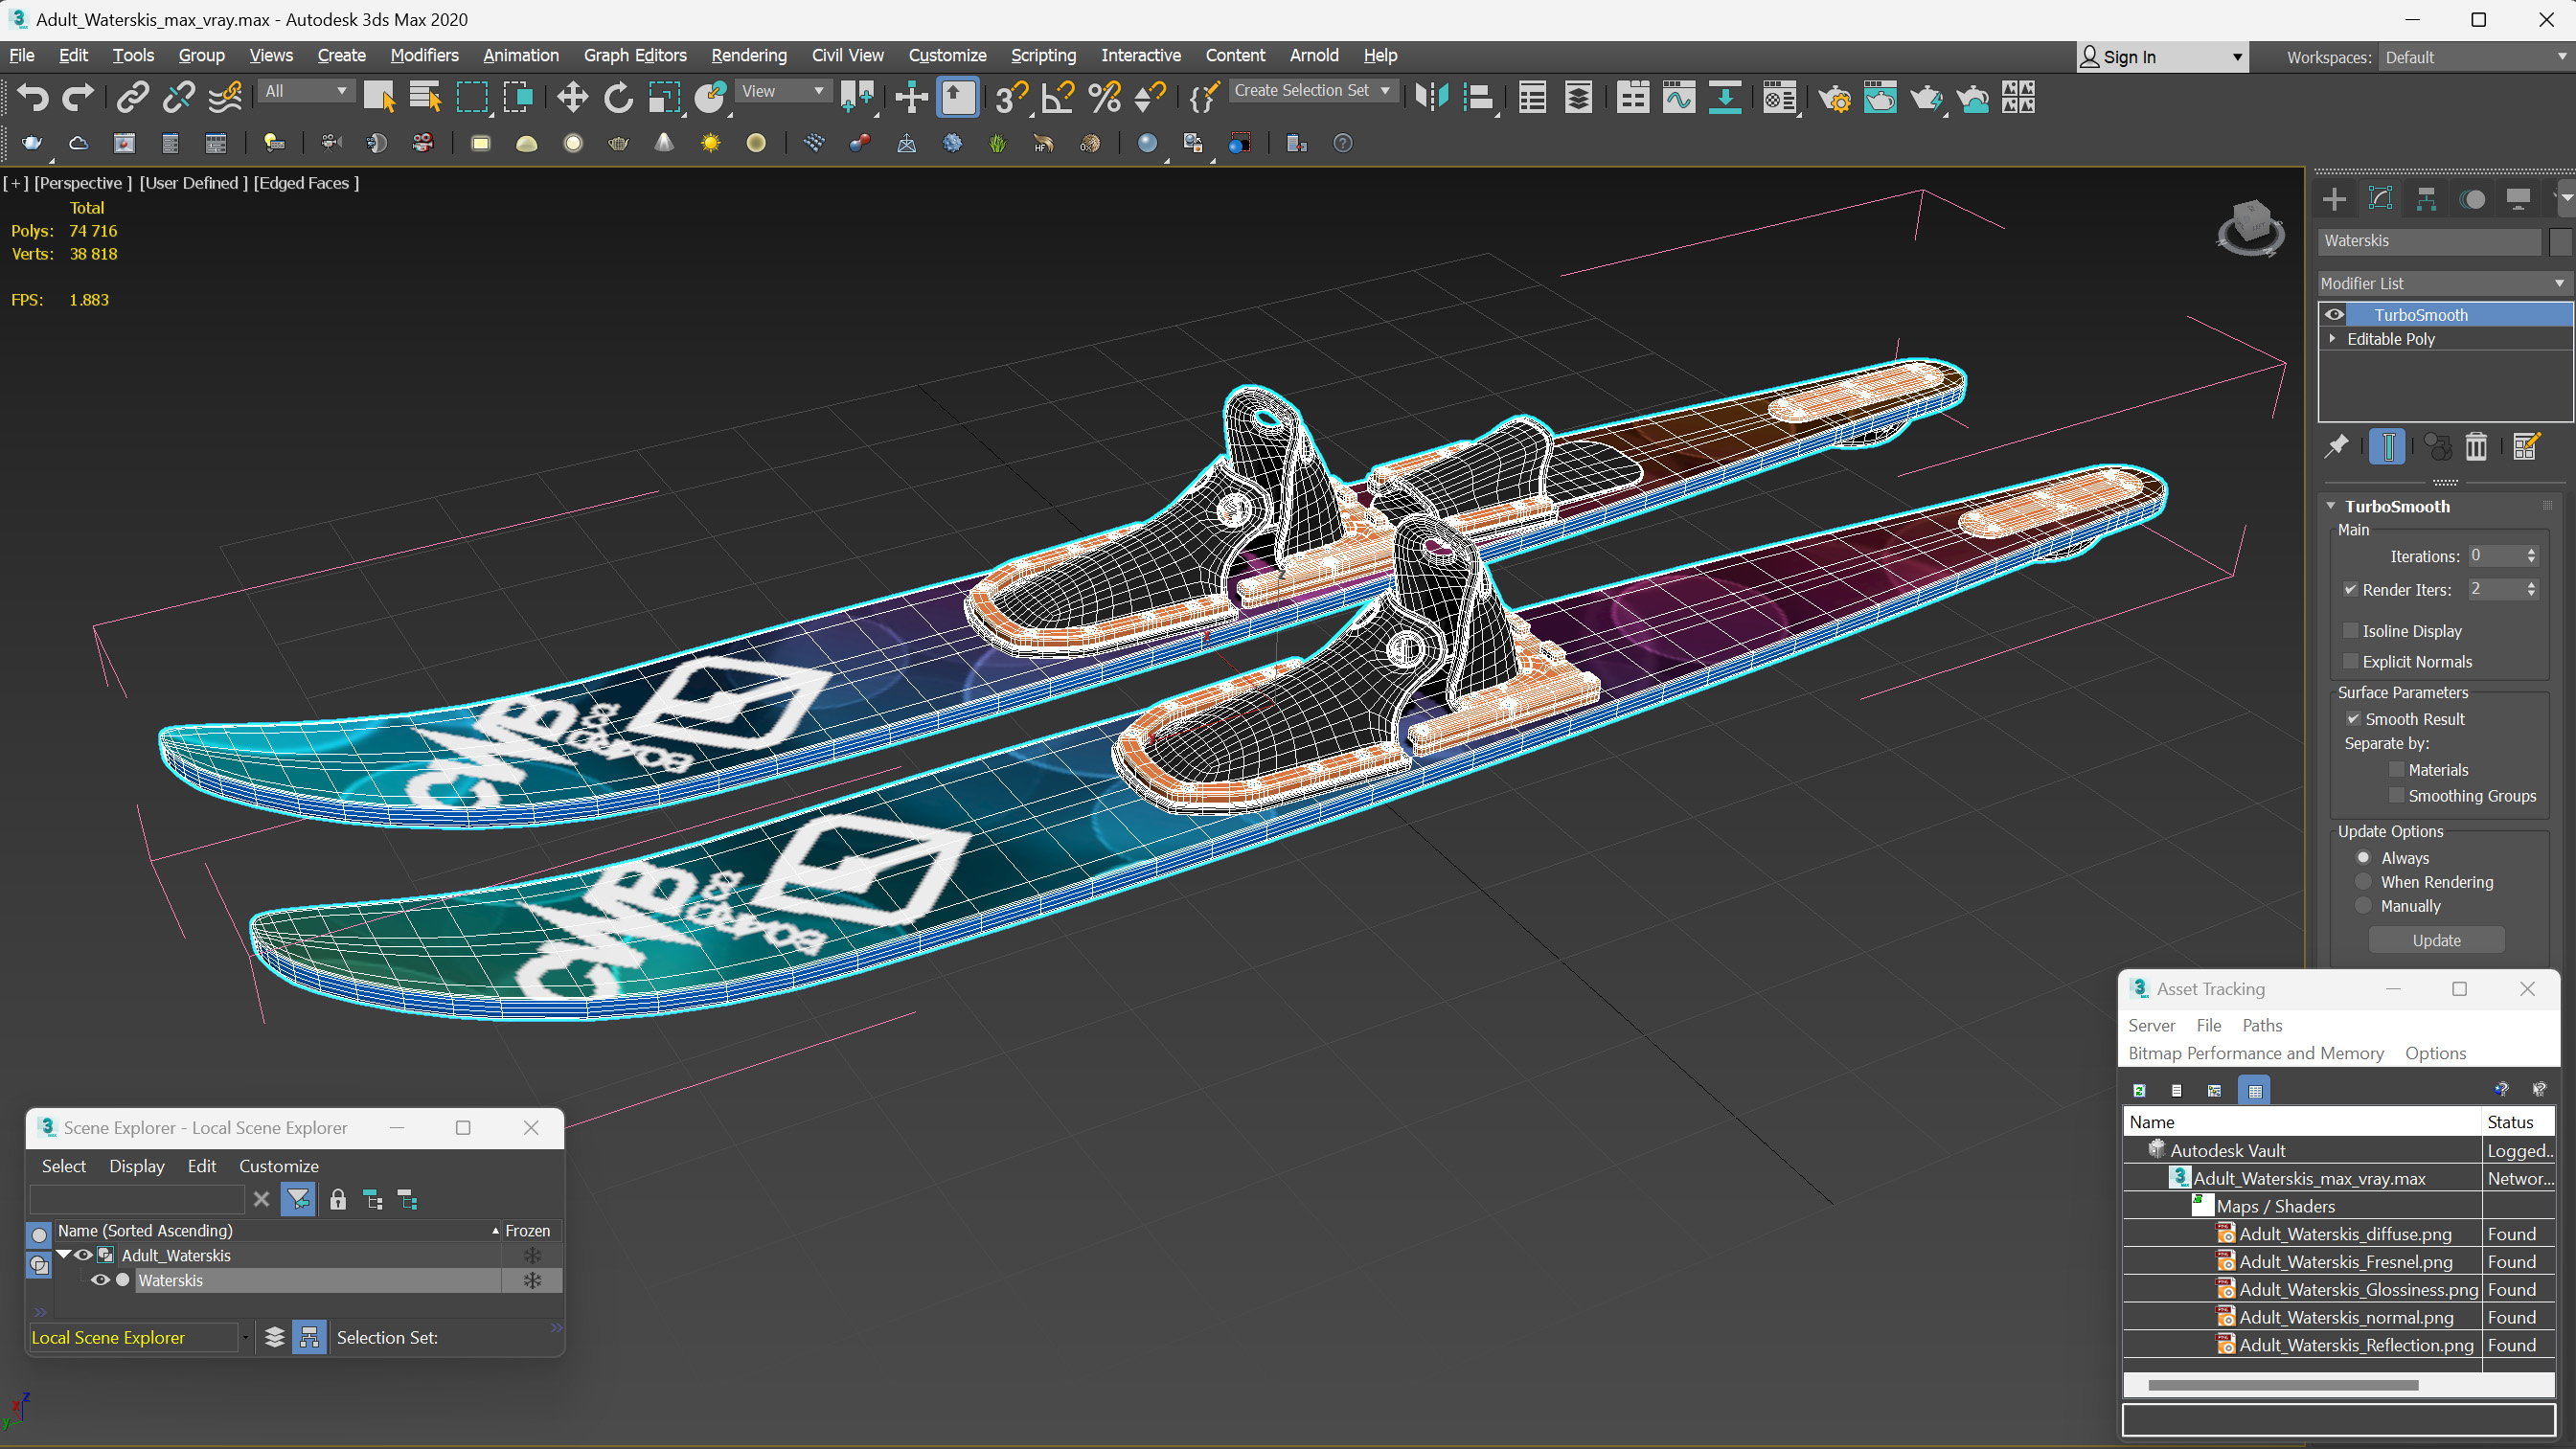Click Asset Tracking horizontal scrollbar
The height and width of the screenshot is (1449, 2576).
point(2283,1385)
